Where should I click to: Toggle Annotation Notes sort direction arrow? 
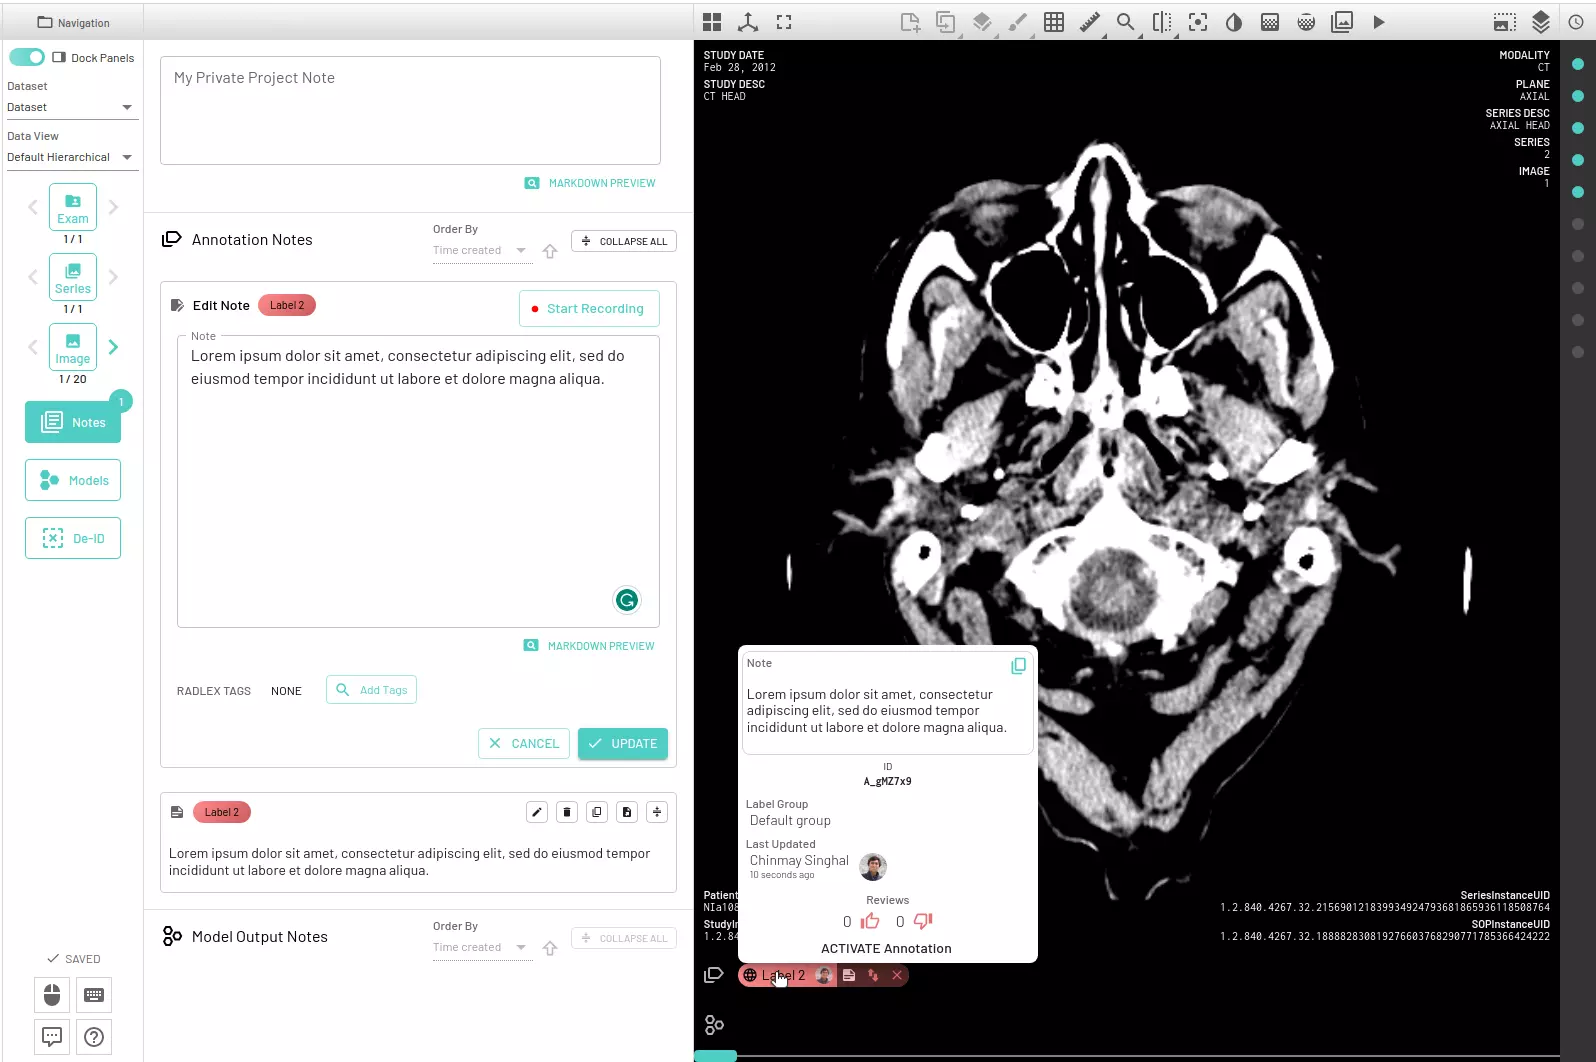click(550, 251)
